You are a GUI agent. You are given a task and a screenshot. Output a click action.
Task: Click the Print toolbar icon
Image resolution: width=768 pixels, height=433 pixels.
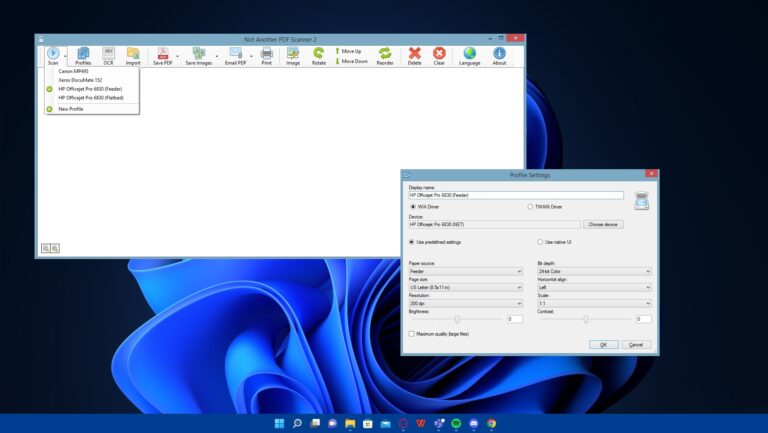[266, 55]
